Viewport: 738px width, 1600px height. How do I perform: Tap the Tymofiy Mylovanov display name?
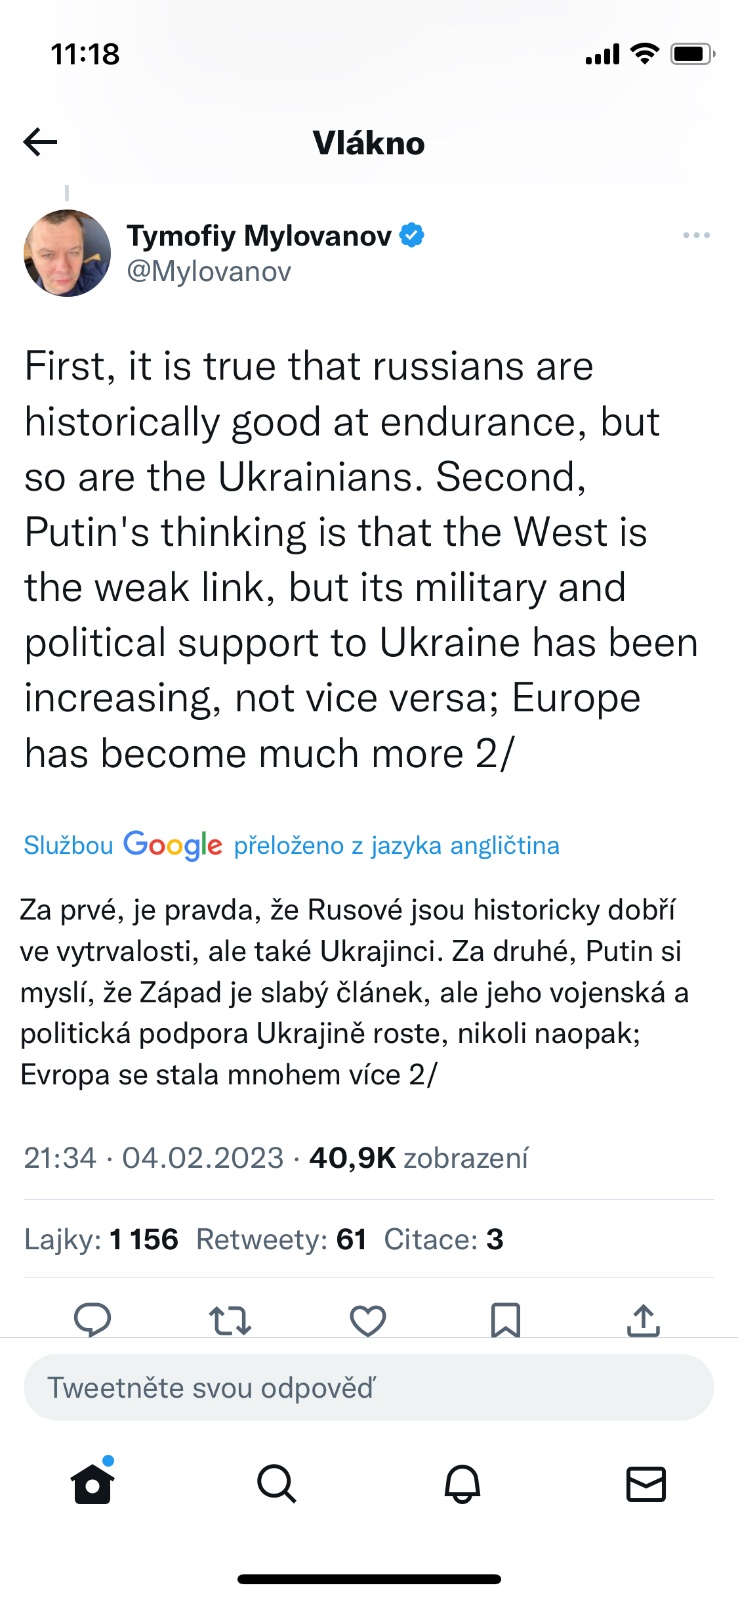pos(259,236)
